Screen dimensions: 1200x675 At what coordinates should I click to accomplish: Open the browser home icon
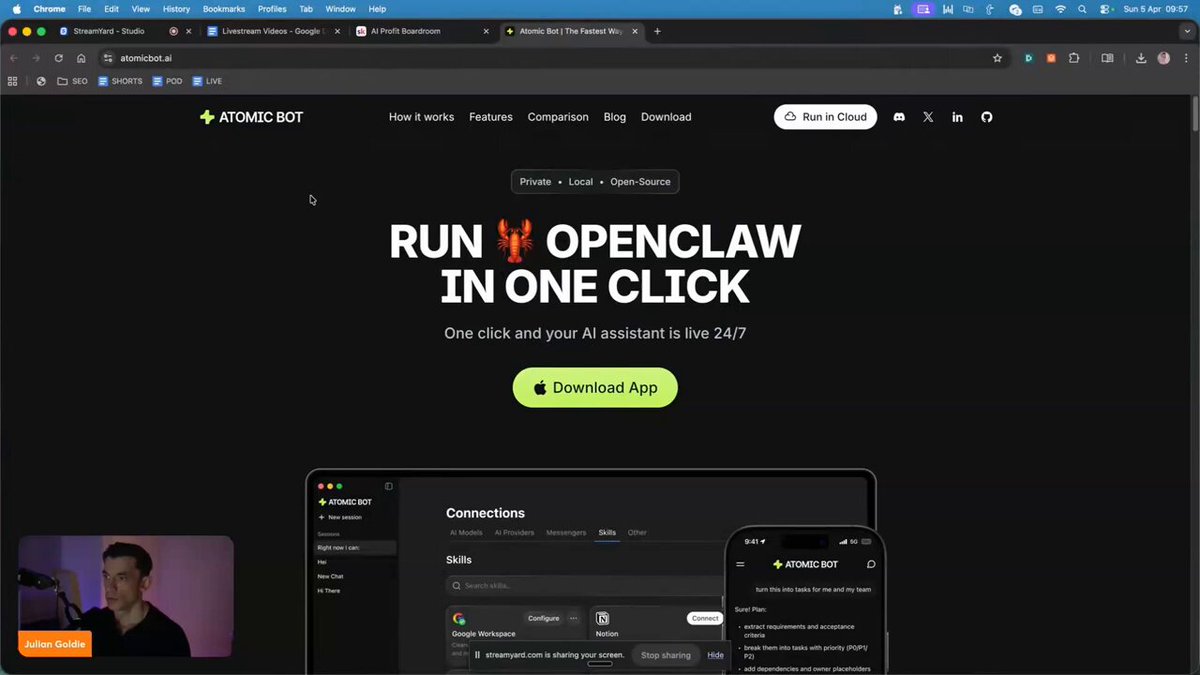pyautogui.click(x=81, y=58)
